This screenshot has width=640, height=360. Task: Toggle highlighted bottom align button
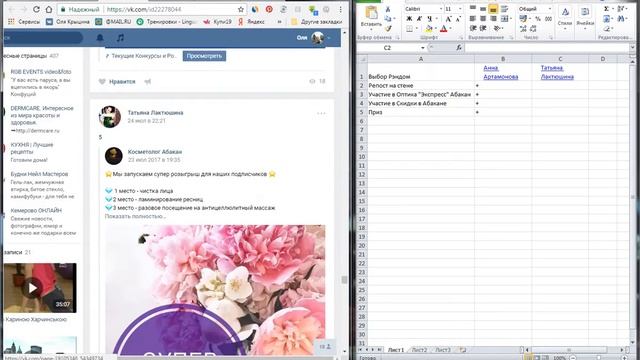pyautogui.click(x=493, y=9)
